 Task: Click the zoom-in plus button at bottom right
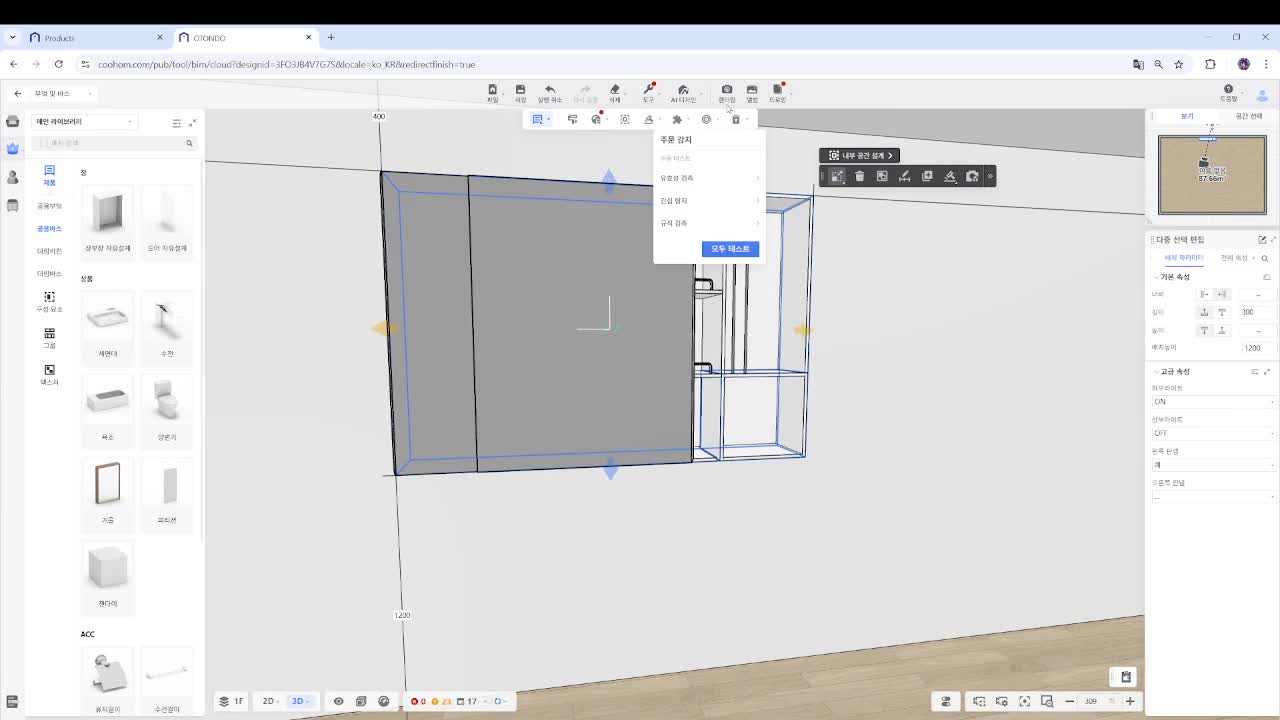click(x=1130, y=701)
